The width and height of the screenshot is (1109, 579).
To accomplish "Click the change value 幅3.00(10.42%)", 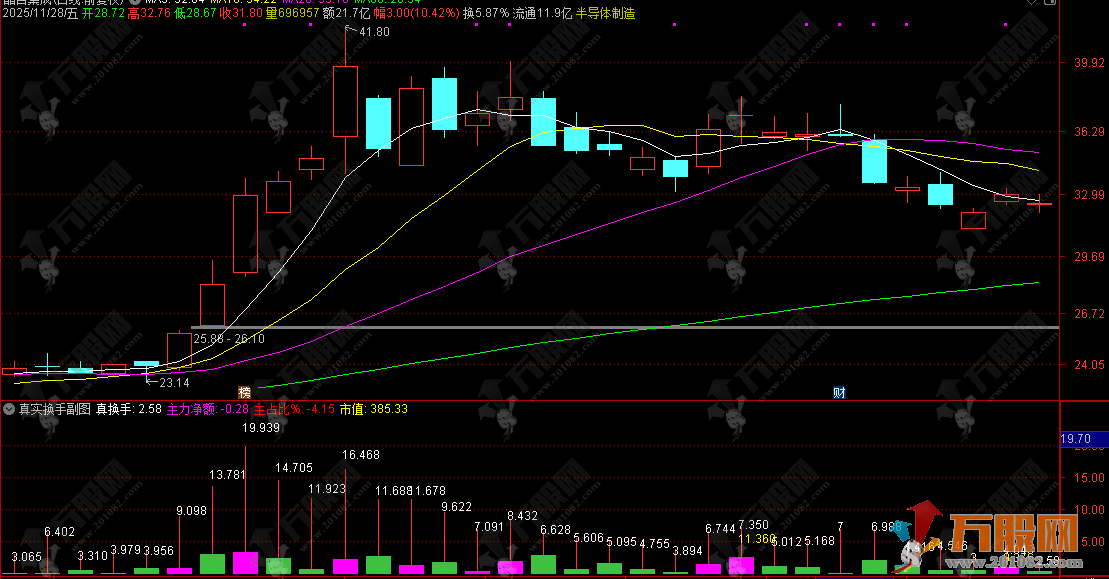I will point(417,13).
